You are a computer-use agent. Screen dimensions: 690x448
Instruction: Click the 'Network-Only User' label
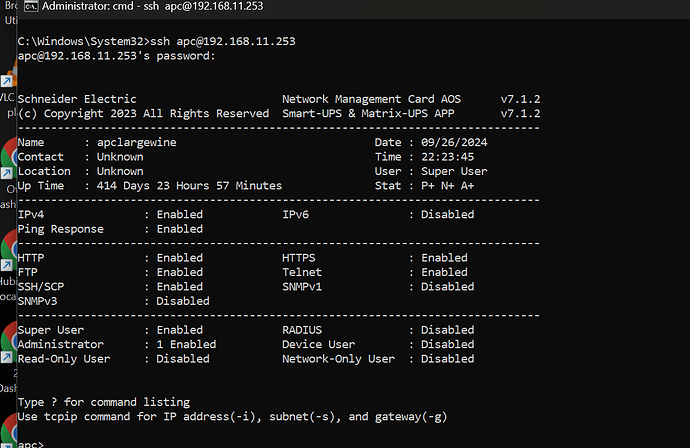click(x=338, y=359)
